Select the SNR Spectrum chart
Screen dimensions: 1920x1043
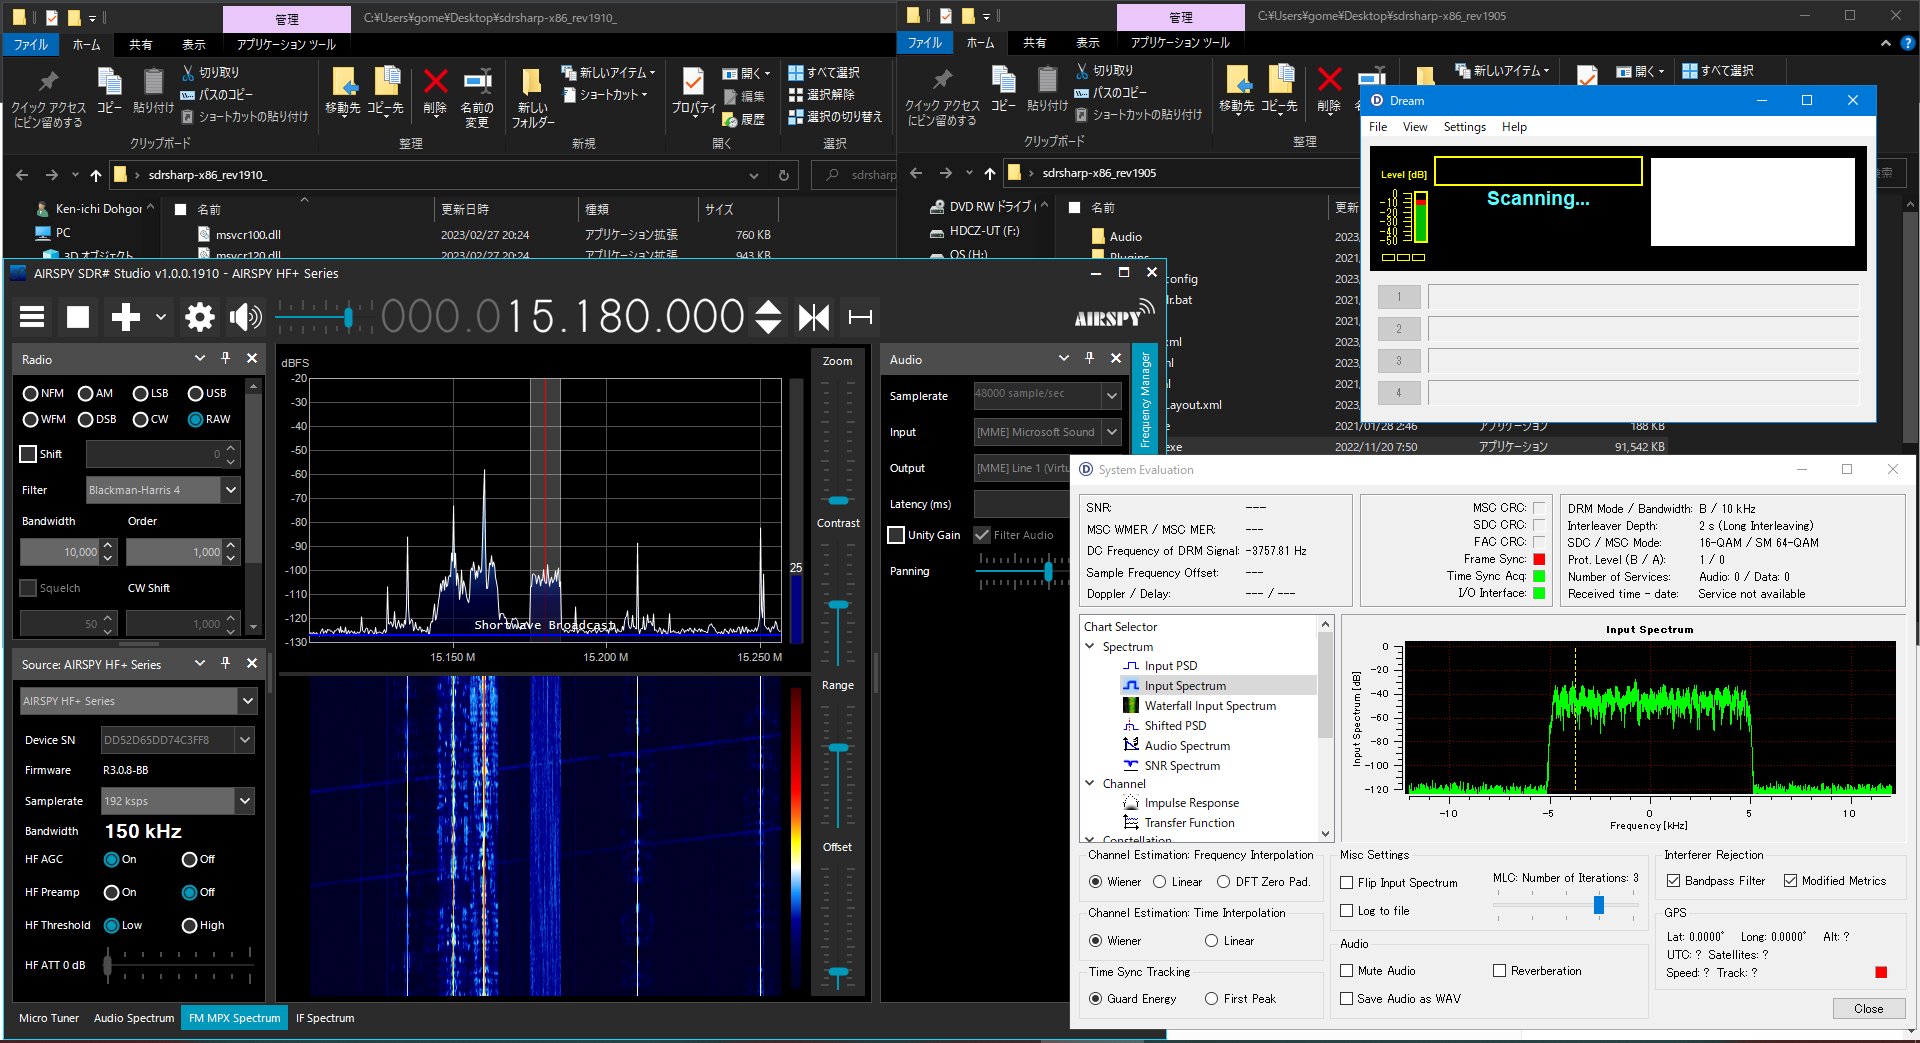[x=1183, y=765]
